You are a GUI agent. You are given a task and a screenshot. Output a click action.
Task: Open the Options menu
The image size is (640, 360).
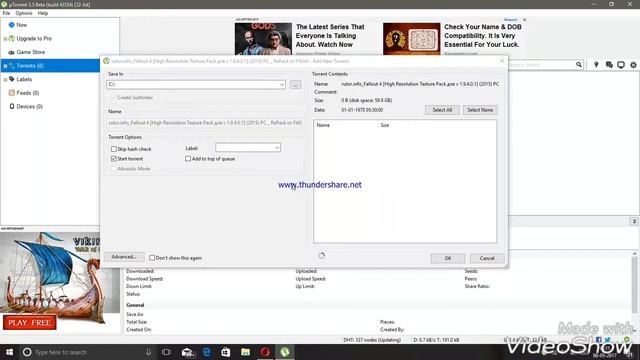tap(24, 13)
